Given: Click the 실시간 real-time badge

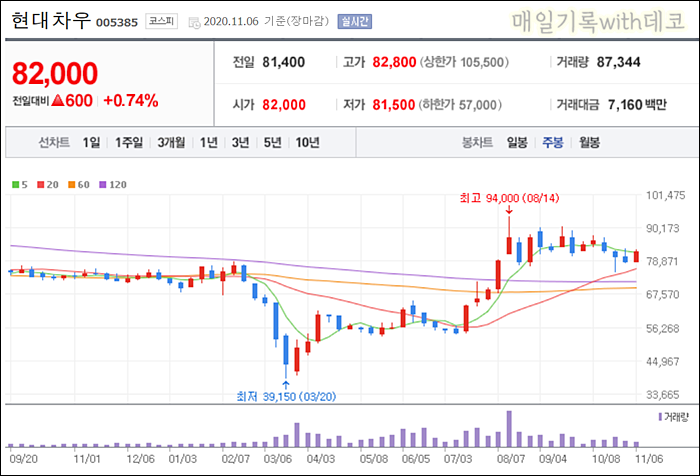Looking at the screenshot, I should [354, 21].
